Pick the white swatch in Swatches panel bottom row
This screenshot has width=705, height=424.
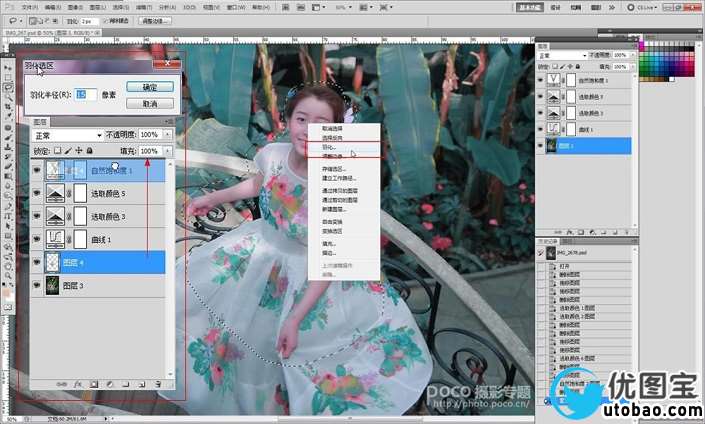(x=671, y=79)
